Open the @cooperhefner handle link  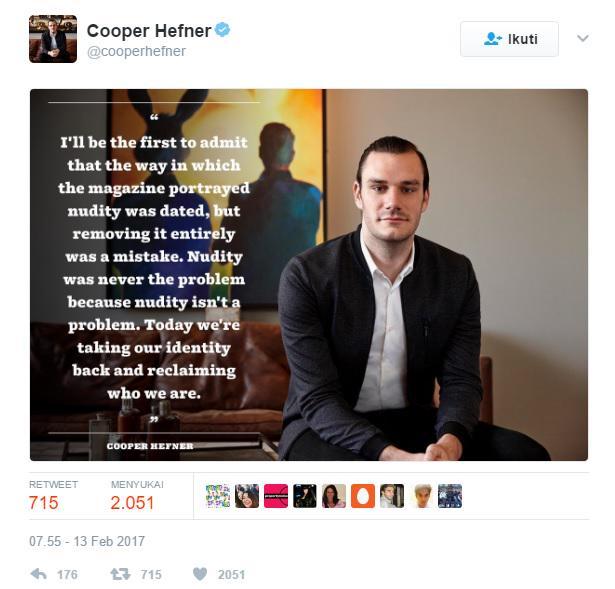tap(136, 51)
